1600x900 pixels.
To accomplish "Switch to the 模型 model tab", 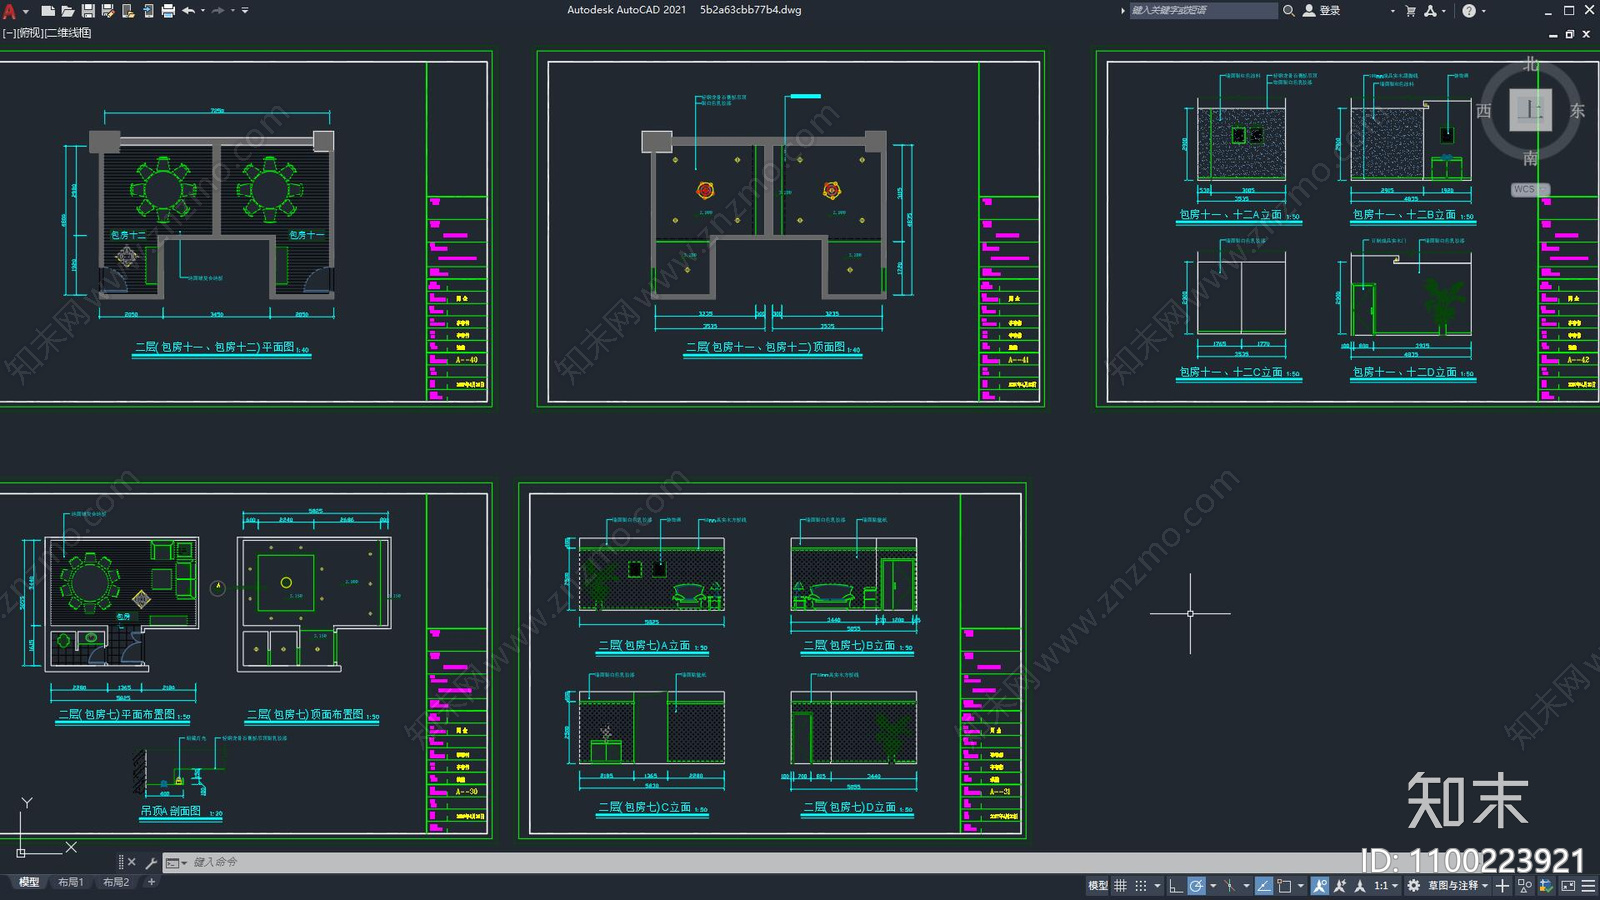I will [29, 882].
